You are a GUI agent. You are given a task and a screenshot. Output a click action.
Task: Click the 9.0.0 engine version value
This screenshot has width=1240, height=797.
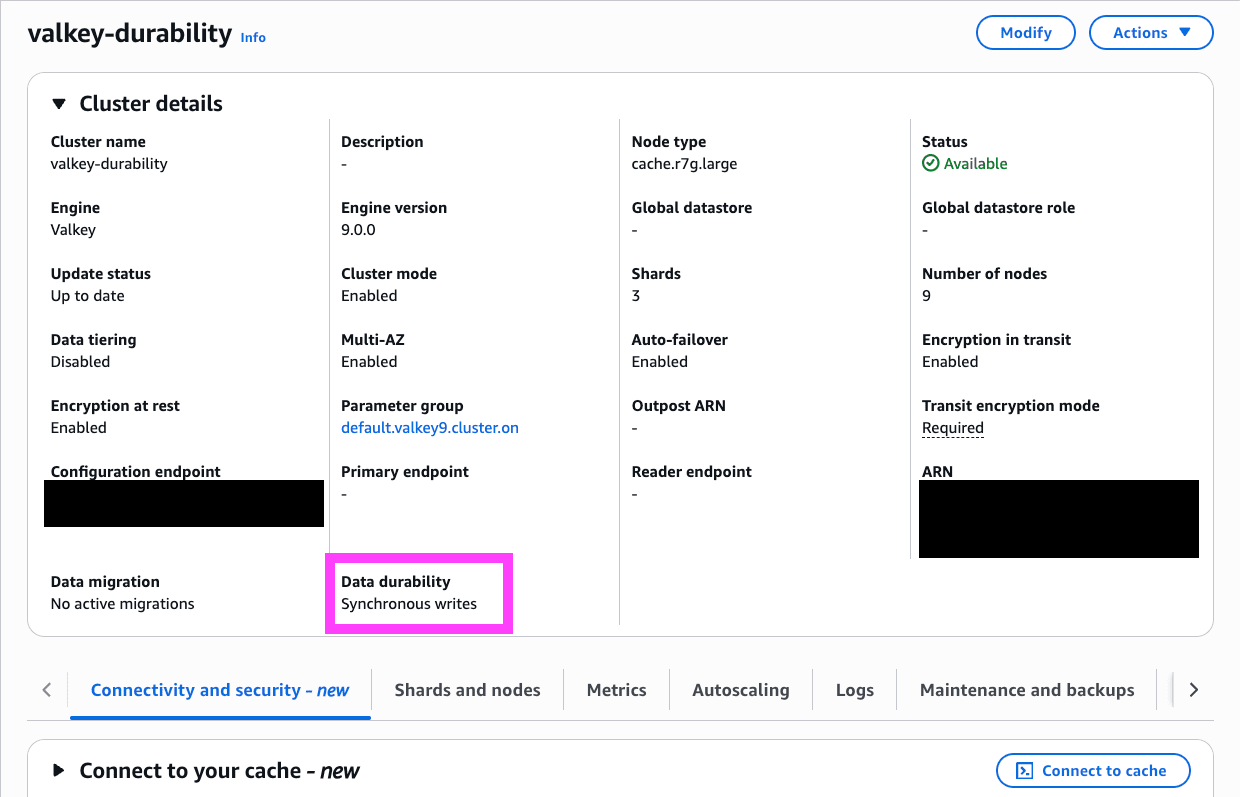pyautogui.click(x=360, y=230)
